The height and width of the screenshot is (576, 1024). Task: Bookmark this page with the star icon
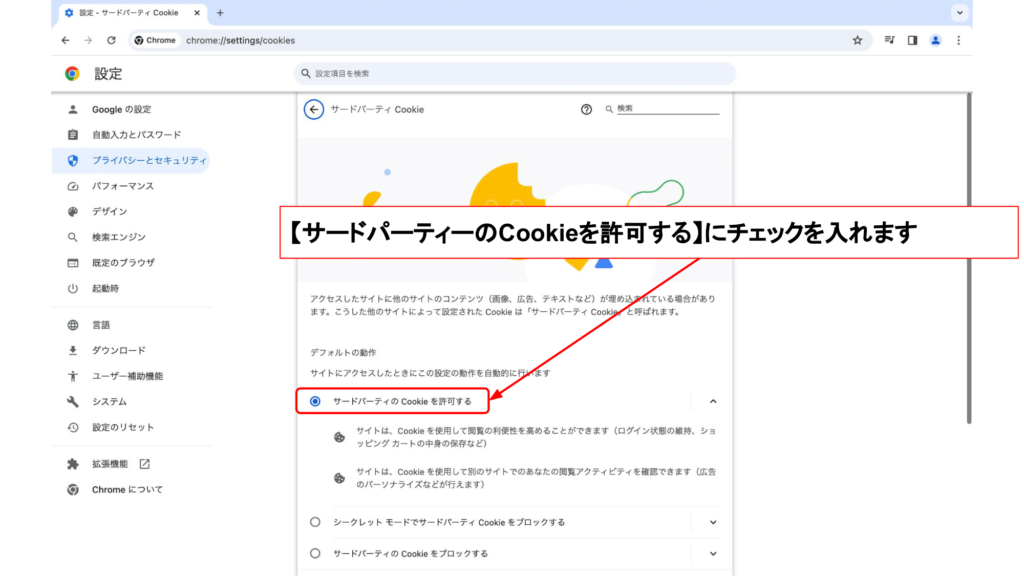(857, 40)
